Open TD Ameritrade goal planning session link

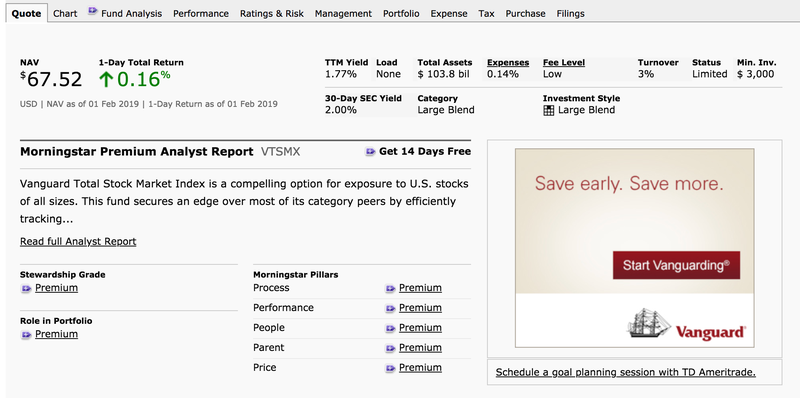click(626, 372)
